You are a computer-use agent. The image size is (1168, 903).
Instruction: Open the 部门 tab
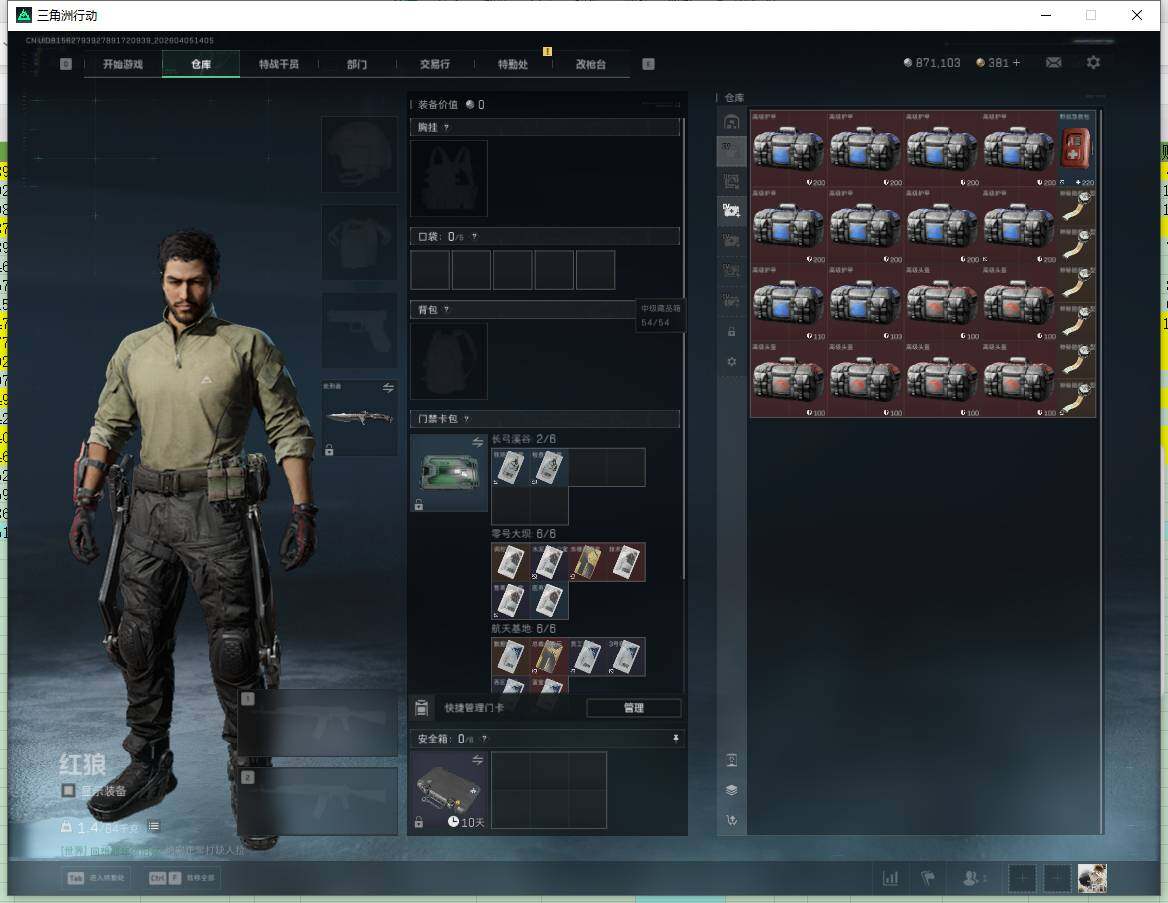coord(357,64)
